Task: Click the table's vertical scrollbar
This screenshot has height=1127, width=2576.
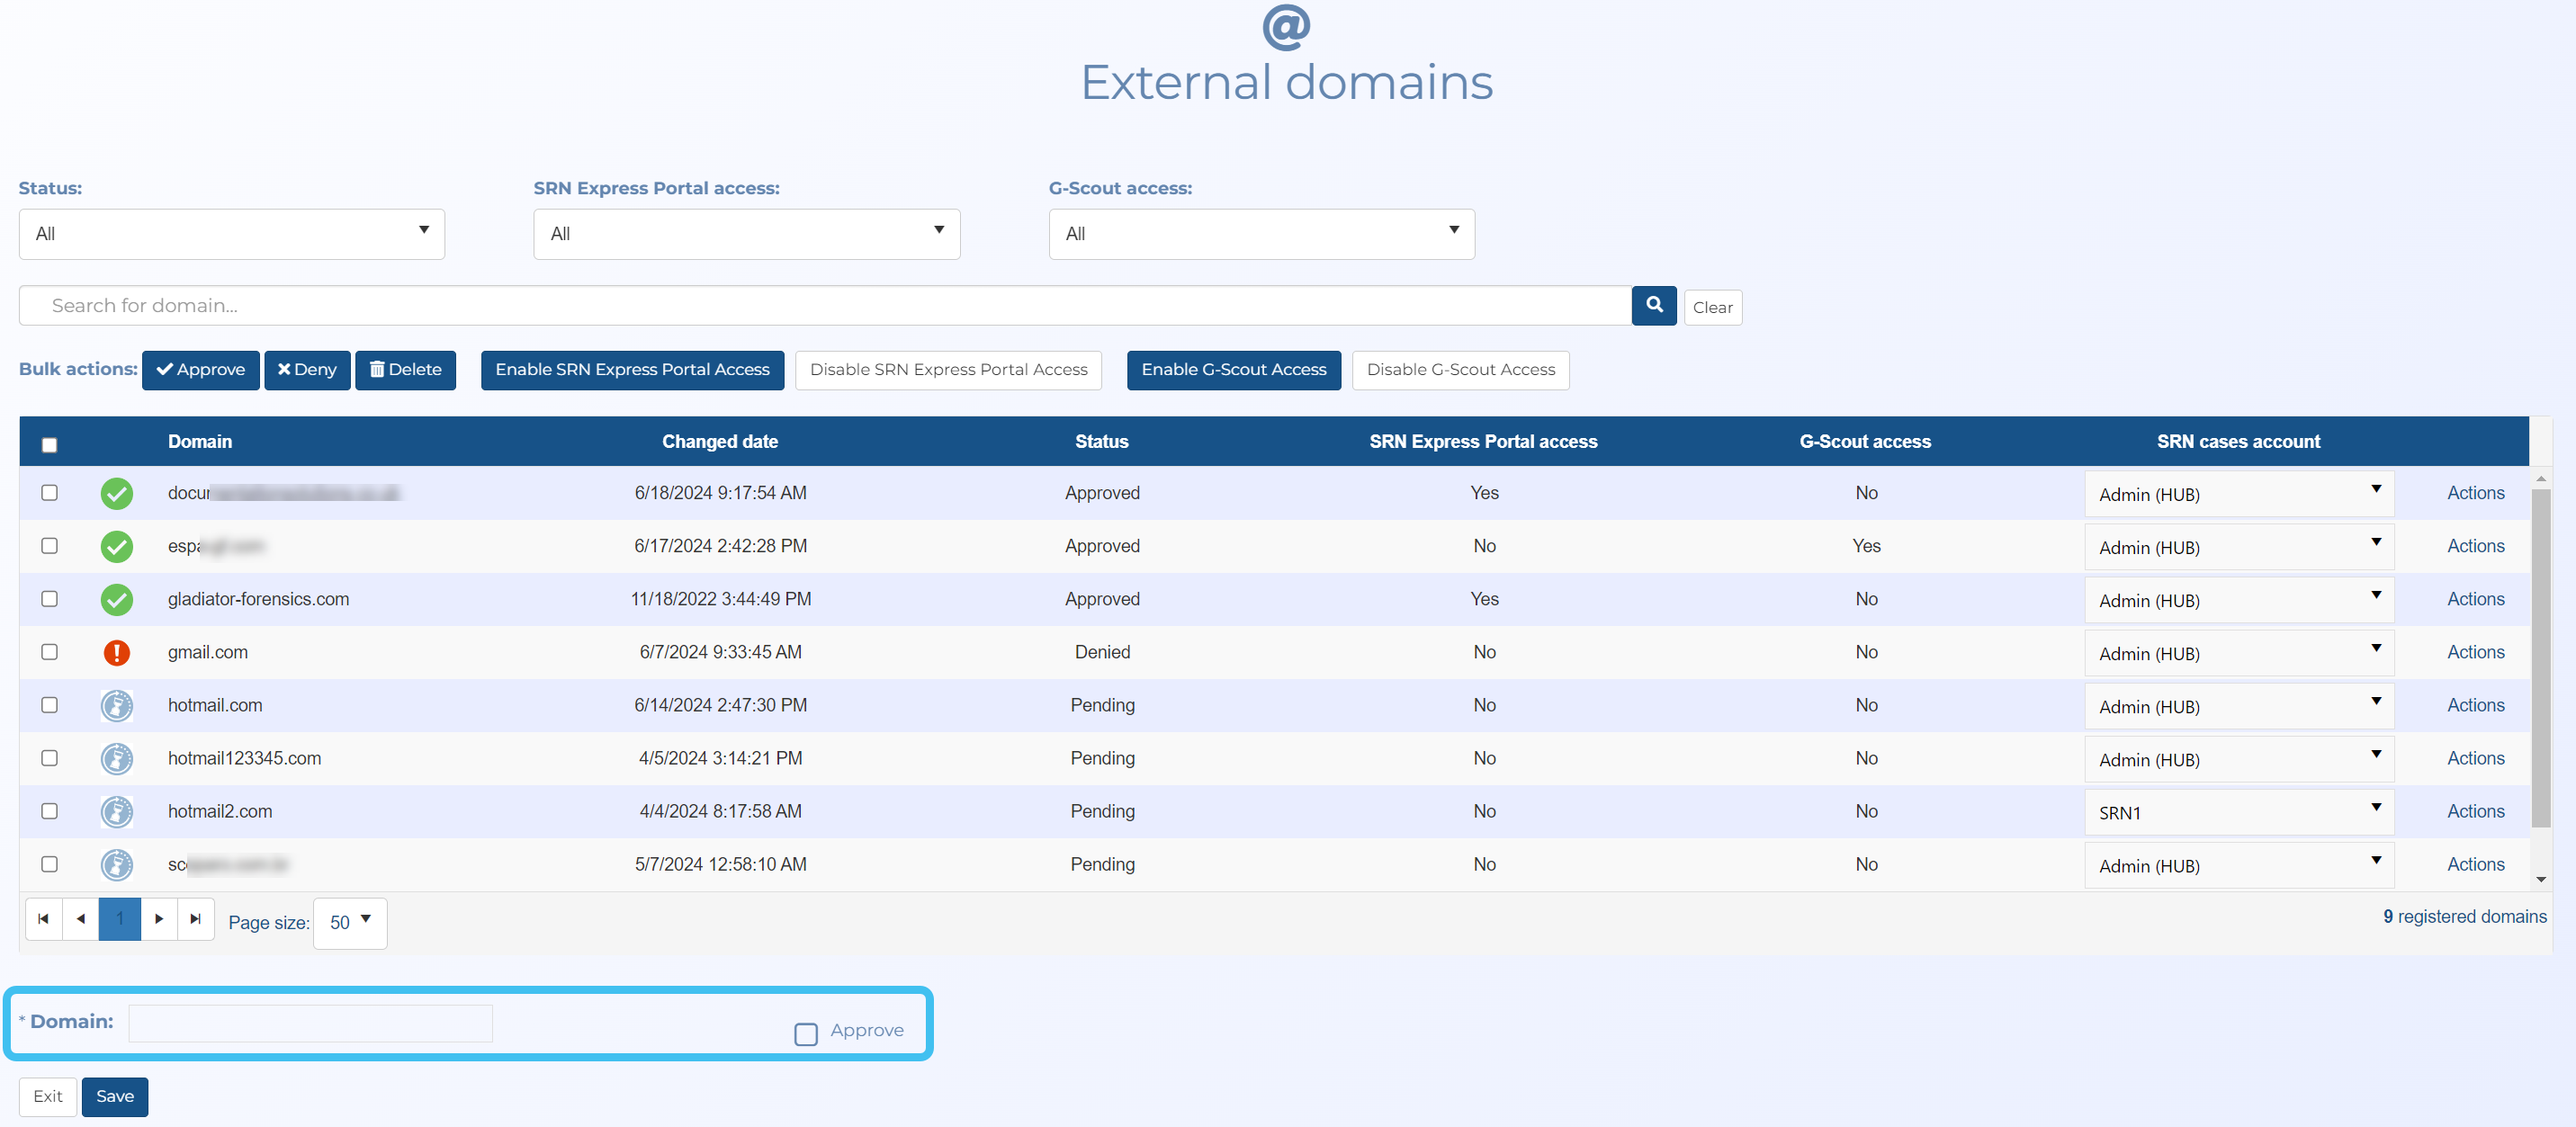Action: [x=2539, y=660]
